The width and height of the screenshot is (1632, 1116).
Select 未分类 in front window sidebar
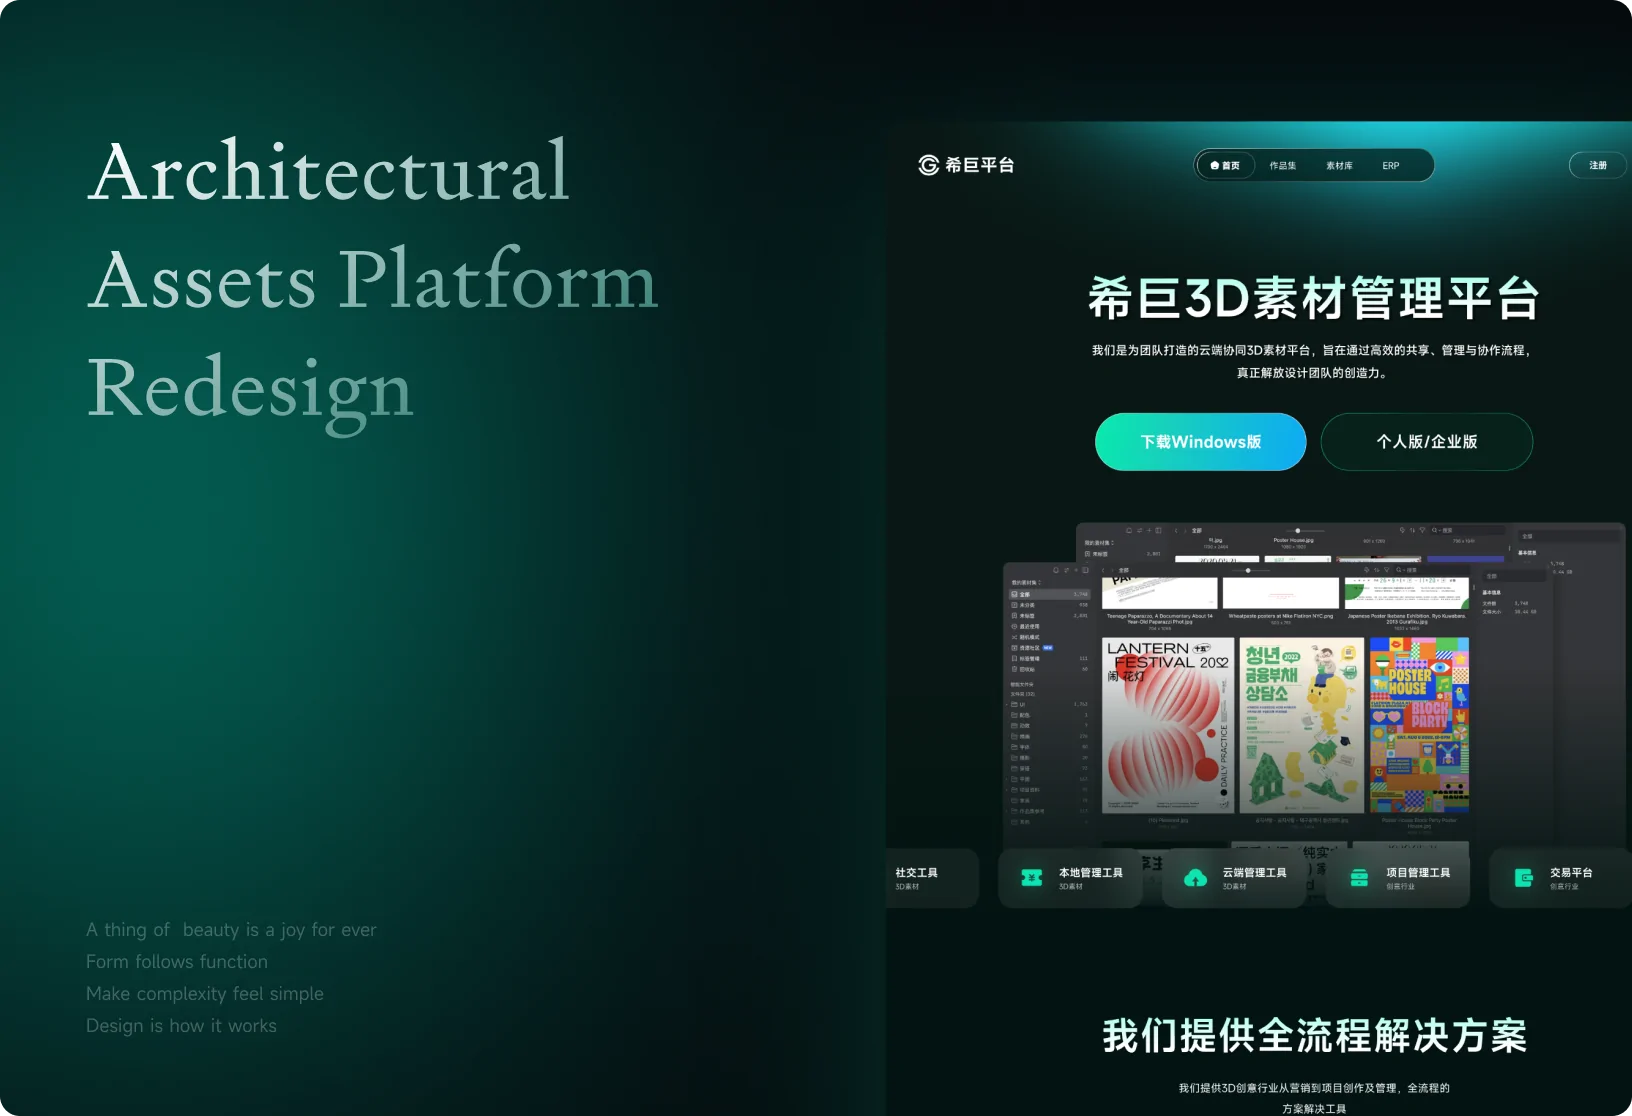coord(1049,605)
